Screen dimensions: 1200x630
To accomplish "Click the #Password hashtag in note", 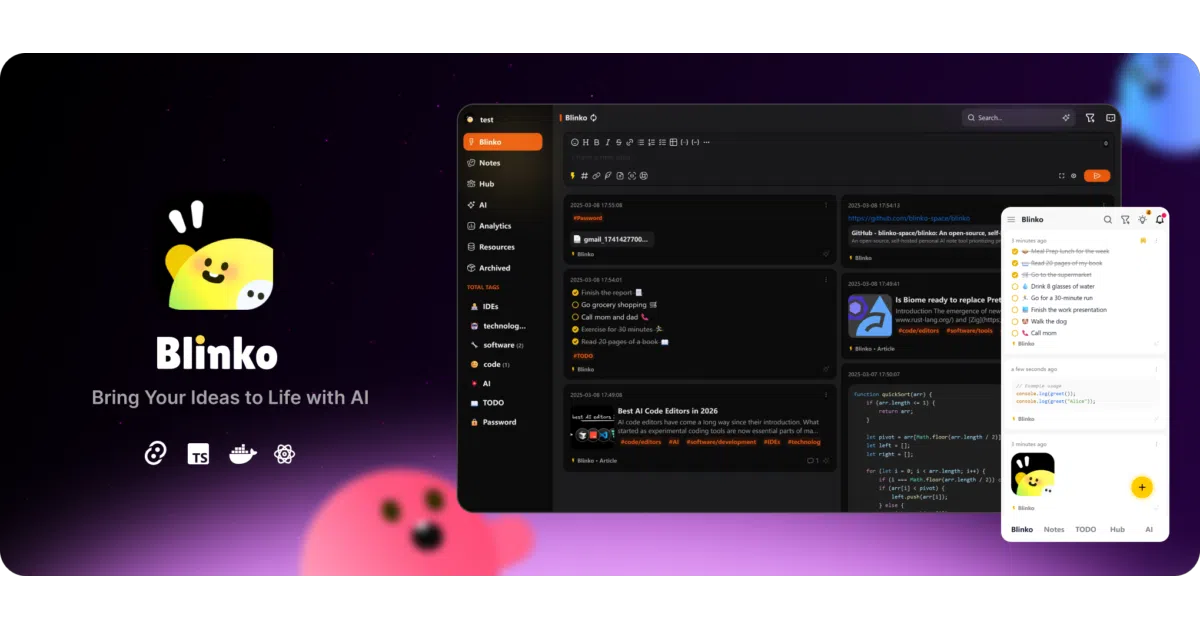I will [588, 218].
